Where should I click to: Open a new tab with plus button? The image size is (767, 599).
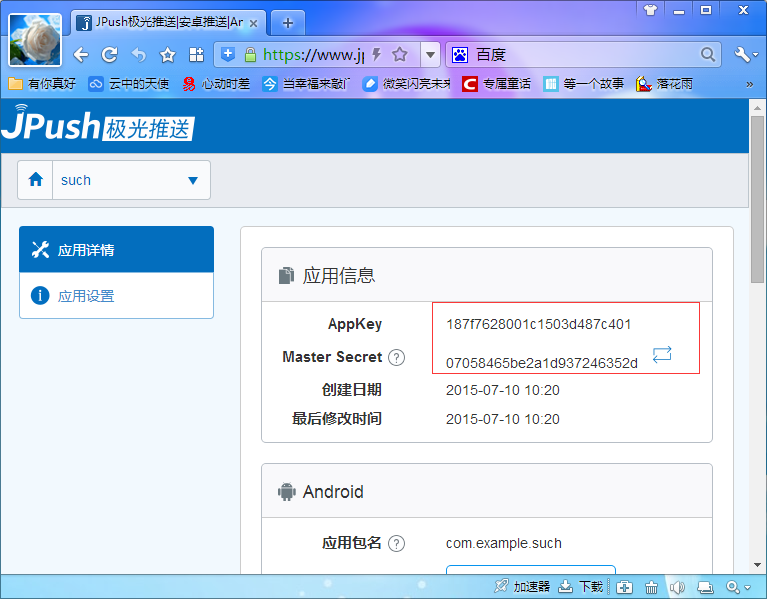click(x=288, y=23)
